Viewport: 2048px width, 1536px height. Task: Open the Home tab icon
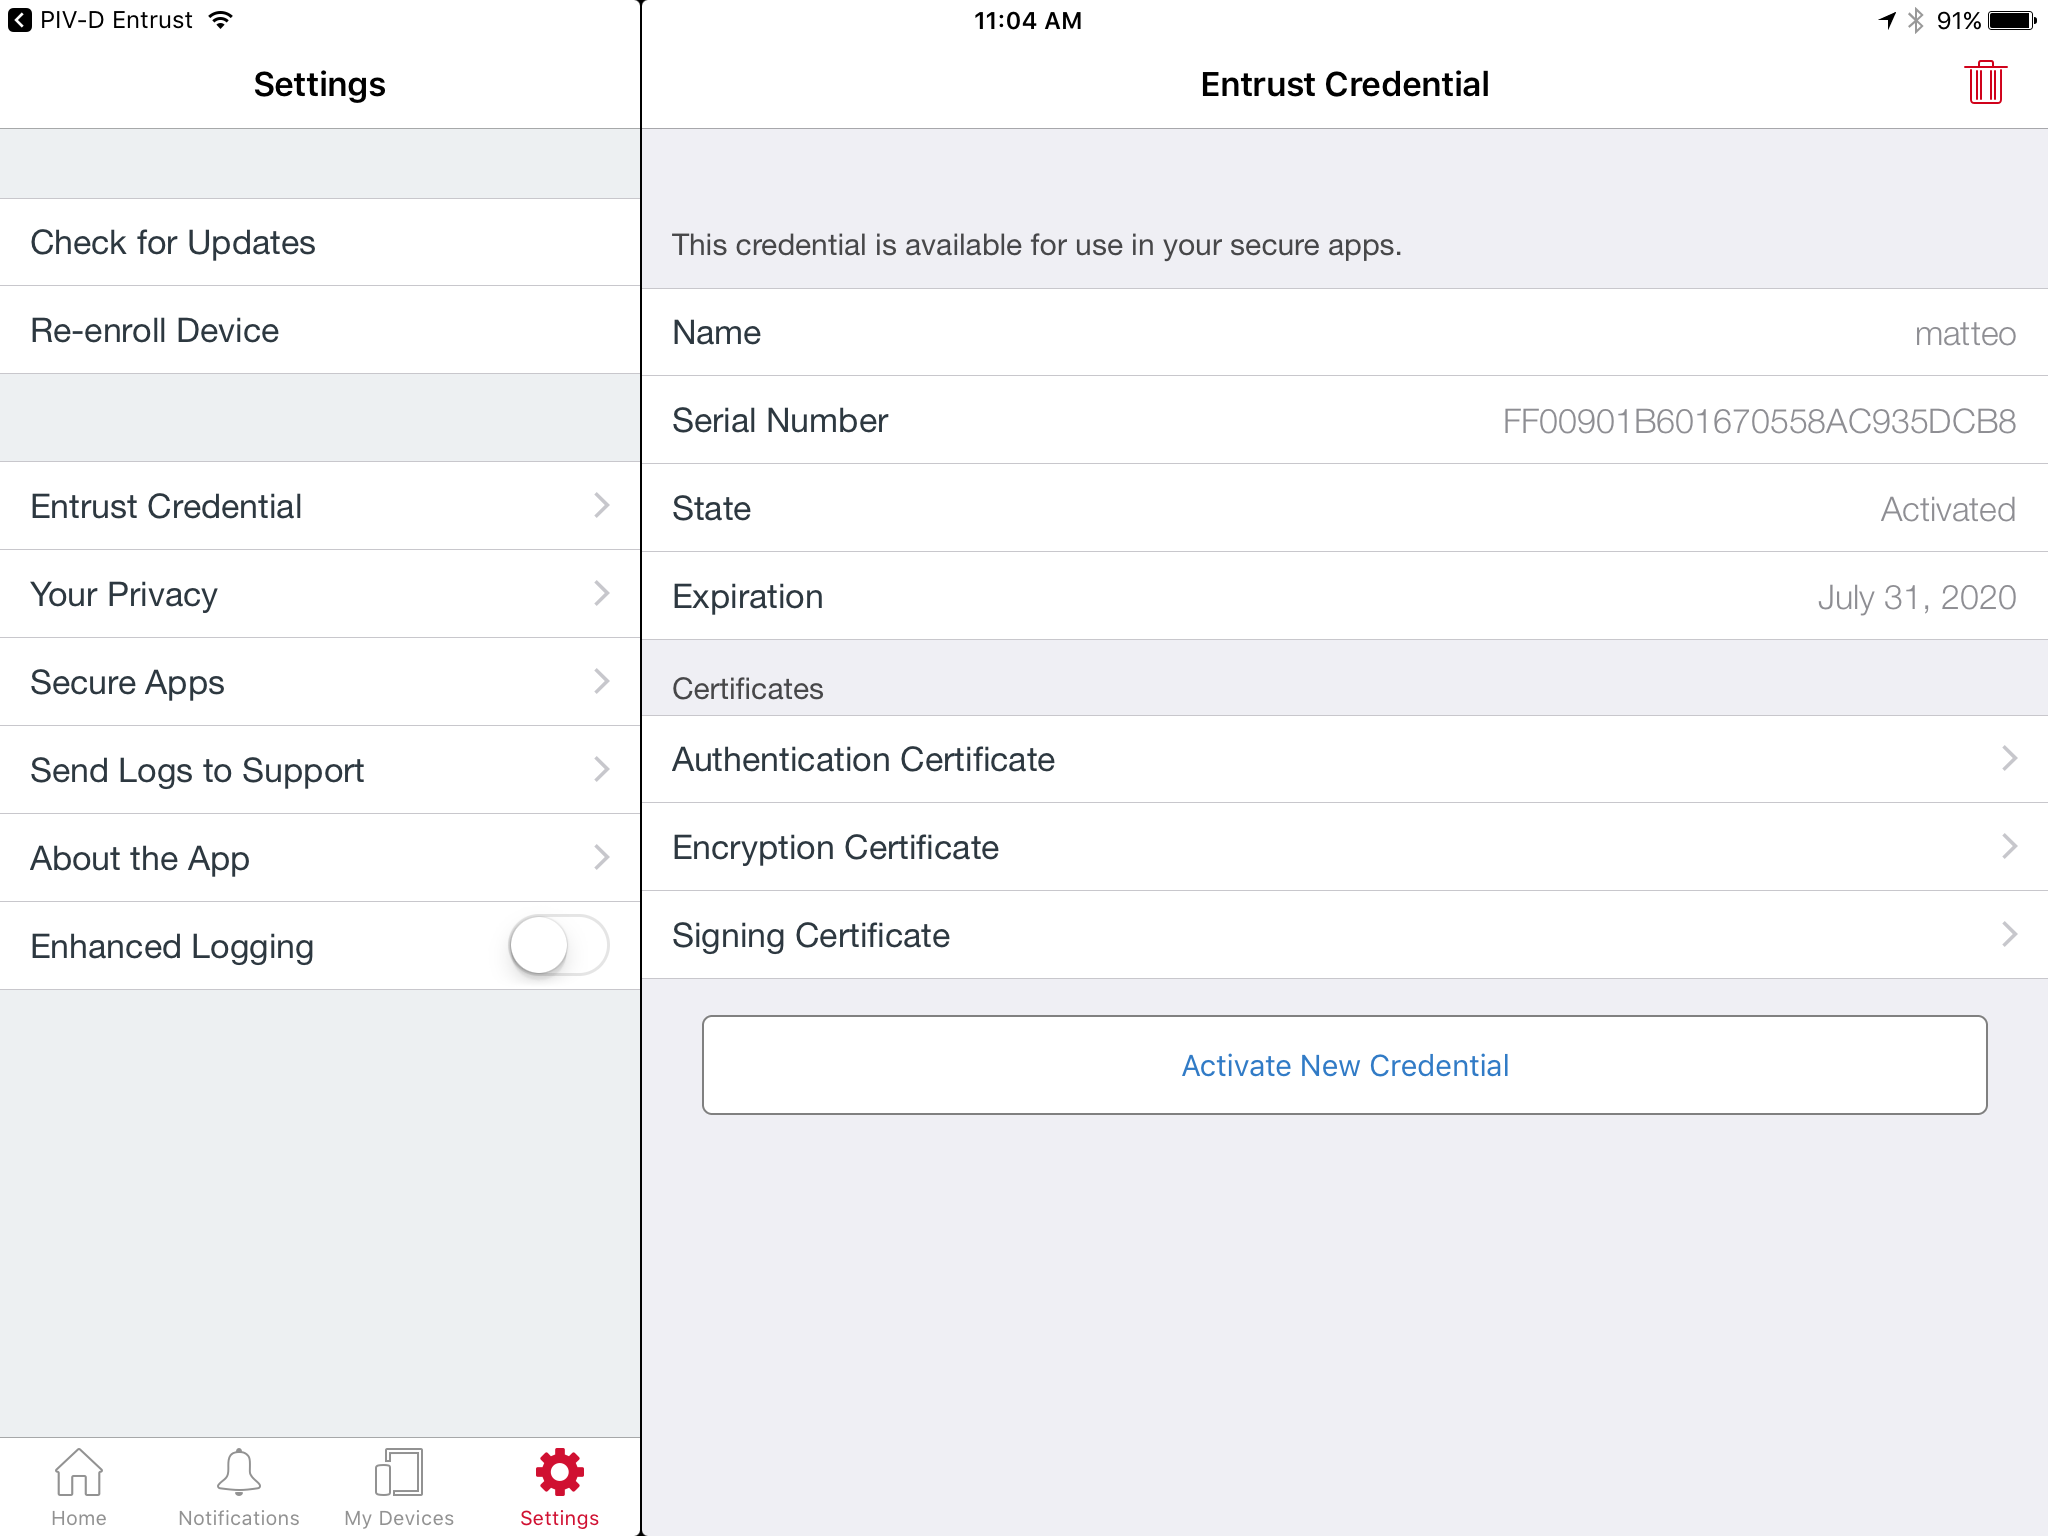point(79,1473)
